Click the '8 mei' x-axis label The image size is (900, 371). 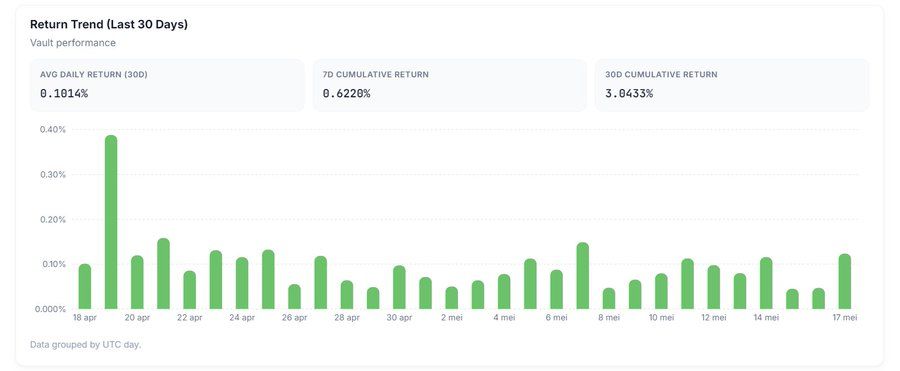click(609, 317)
